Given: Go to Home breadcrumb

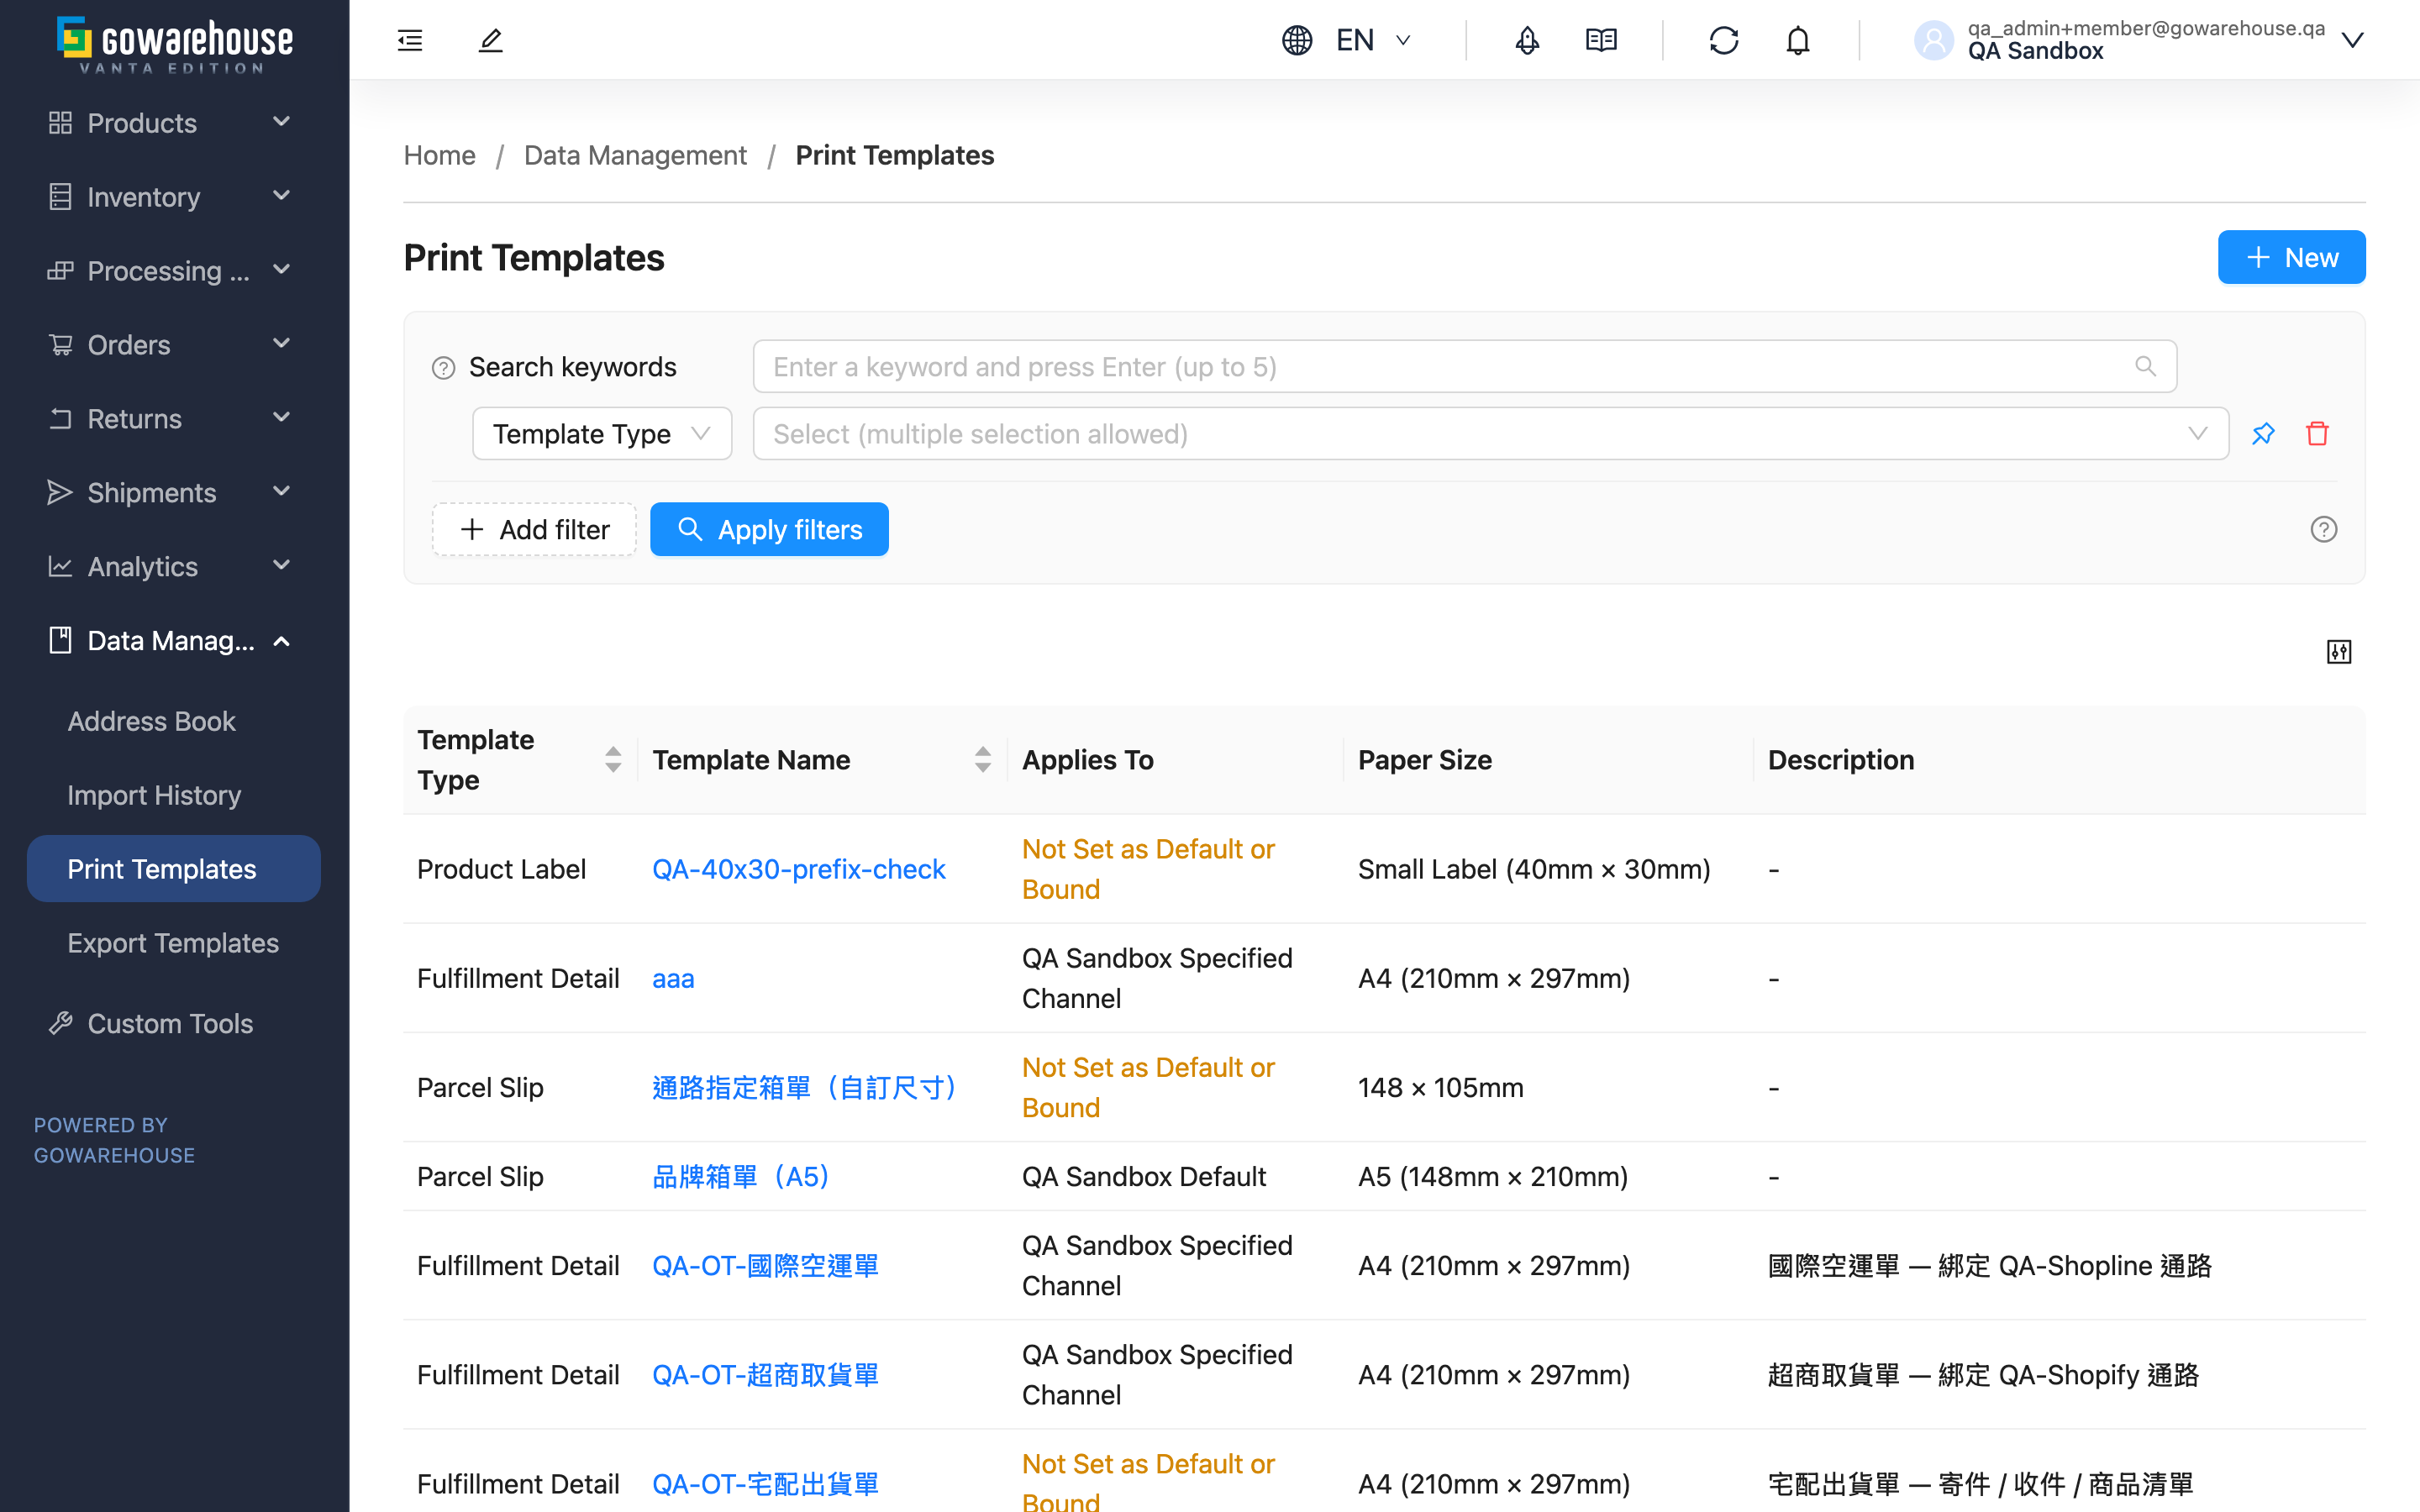Looking at the screenshot, I should (x=439, y=155).
